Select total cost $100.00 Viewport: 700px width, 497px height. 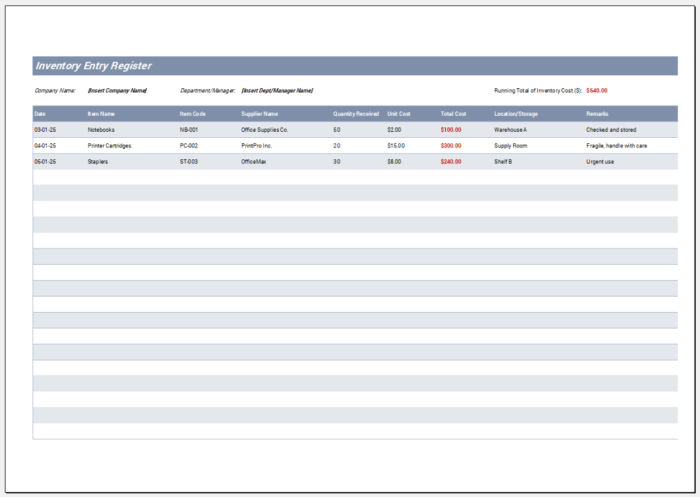point(451,130)
